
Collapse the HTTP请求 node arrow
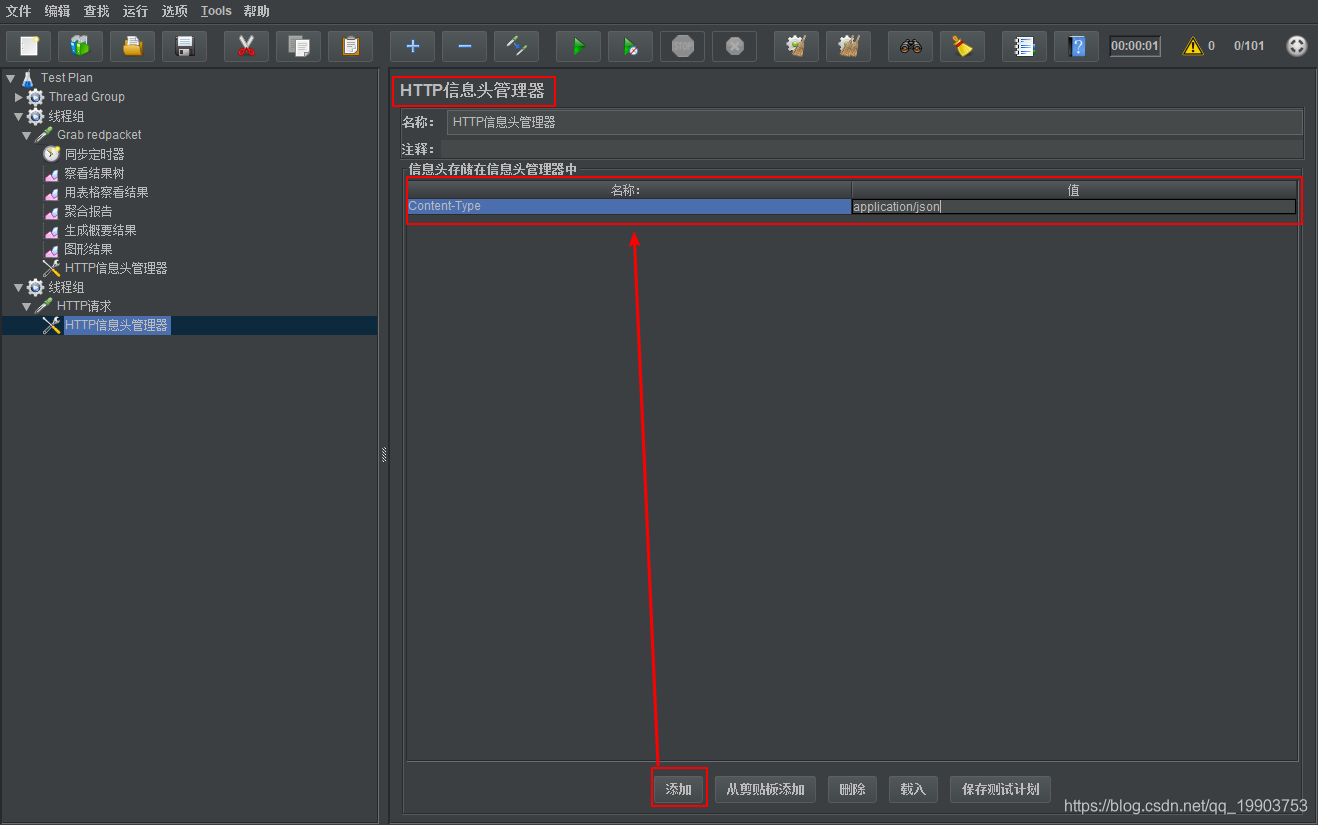(26, 306)
